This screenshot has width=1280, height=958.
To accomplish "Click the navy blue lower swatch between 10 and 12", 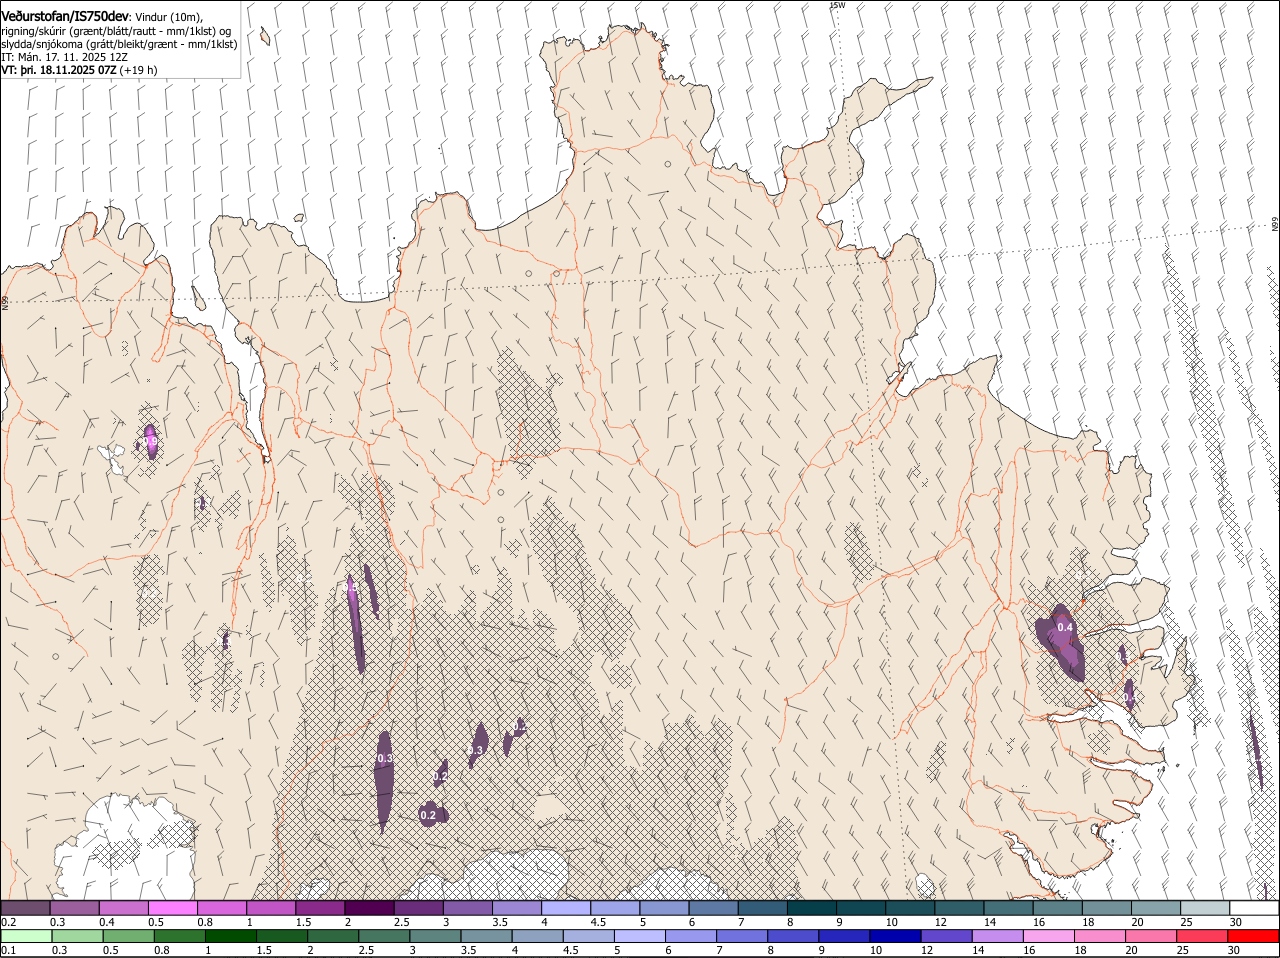I will click(896, 936).
